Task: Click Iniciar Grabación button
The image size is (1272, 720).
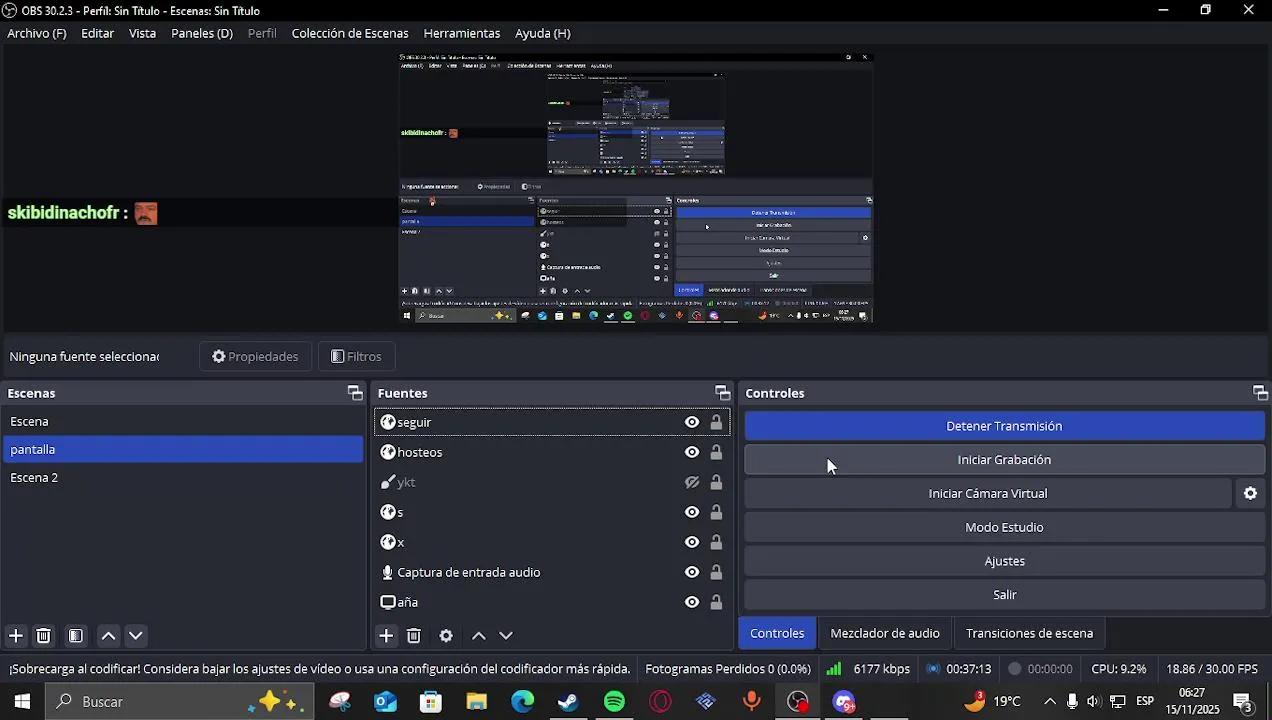Action: pyautogui.click(x=1005, y=460)
